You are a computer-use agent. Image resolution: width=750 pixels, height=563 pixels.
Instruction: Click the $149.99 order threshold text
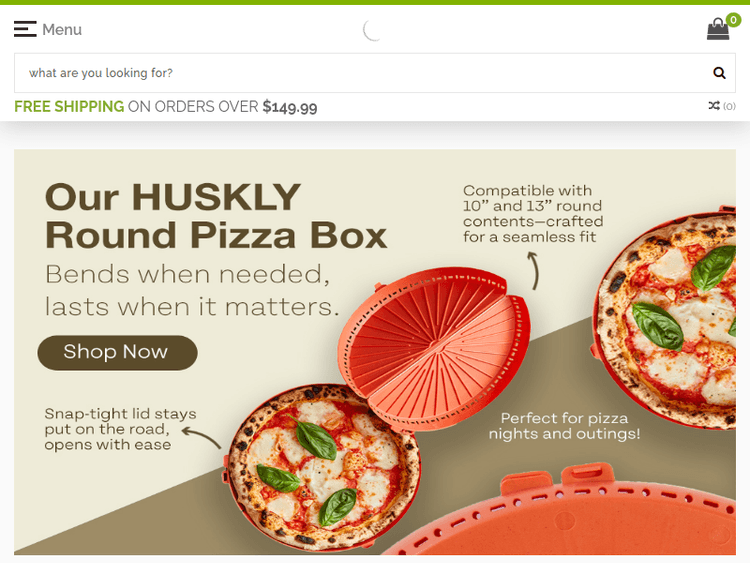coord(290,107)
